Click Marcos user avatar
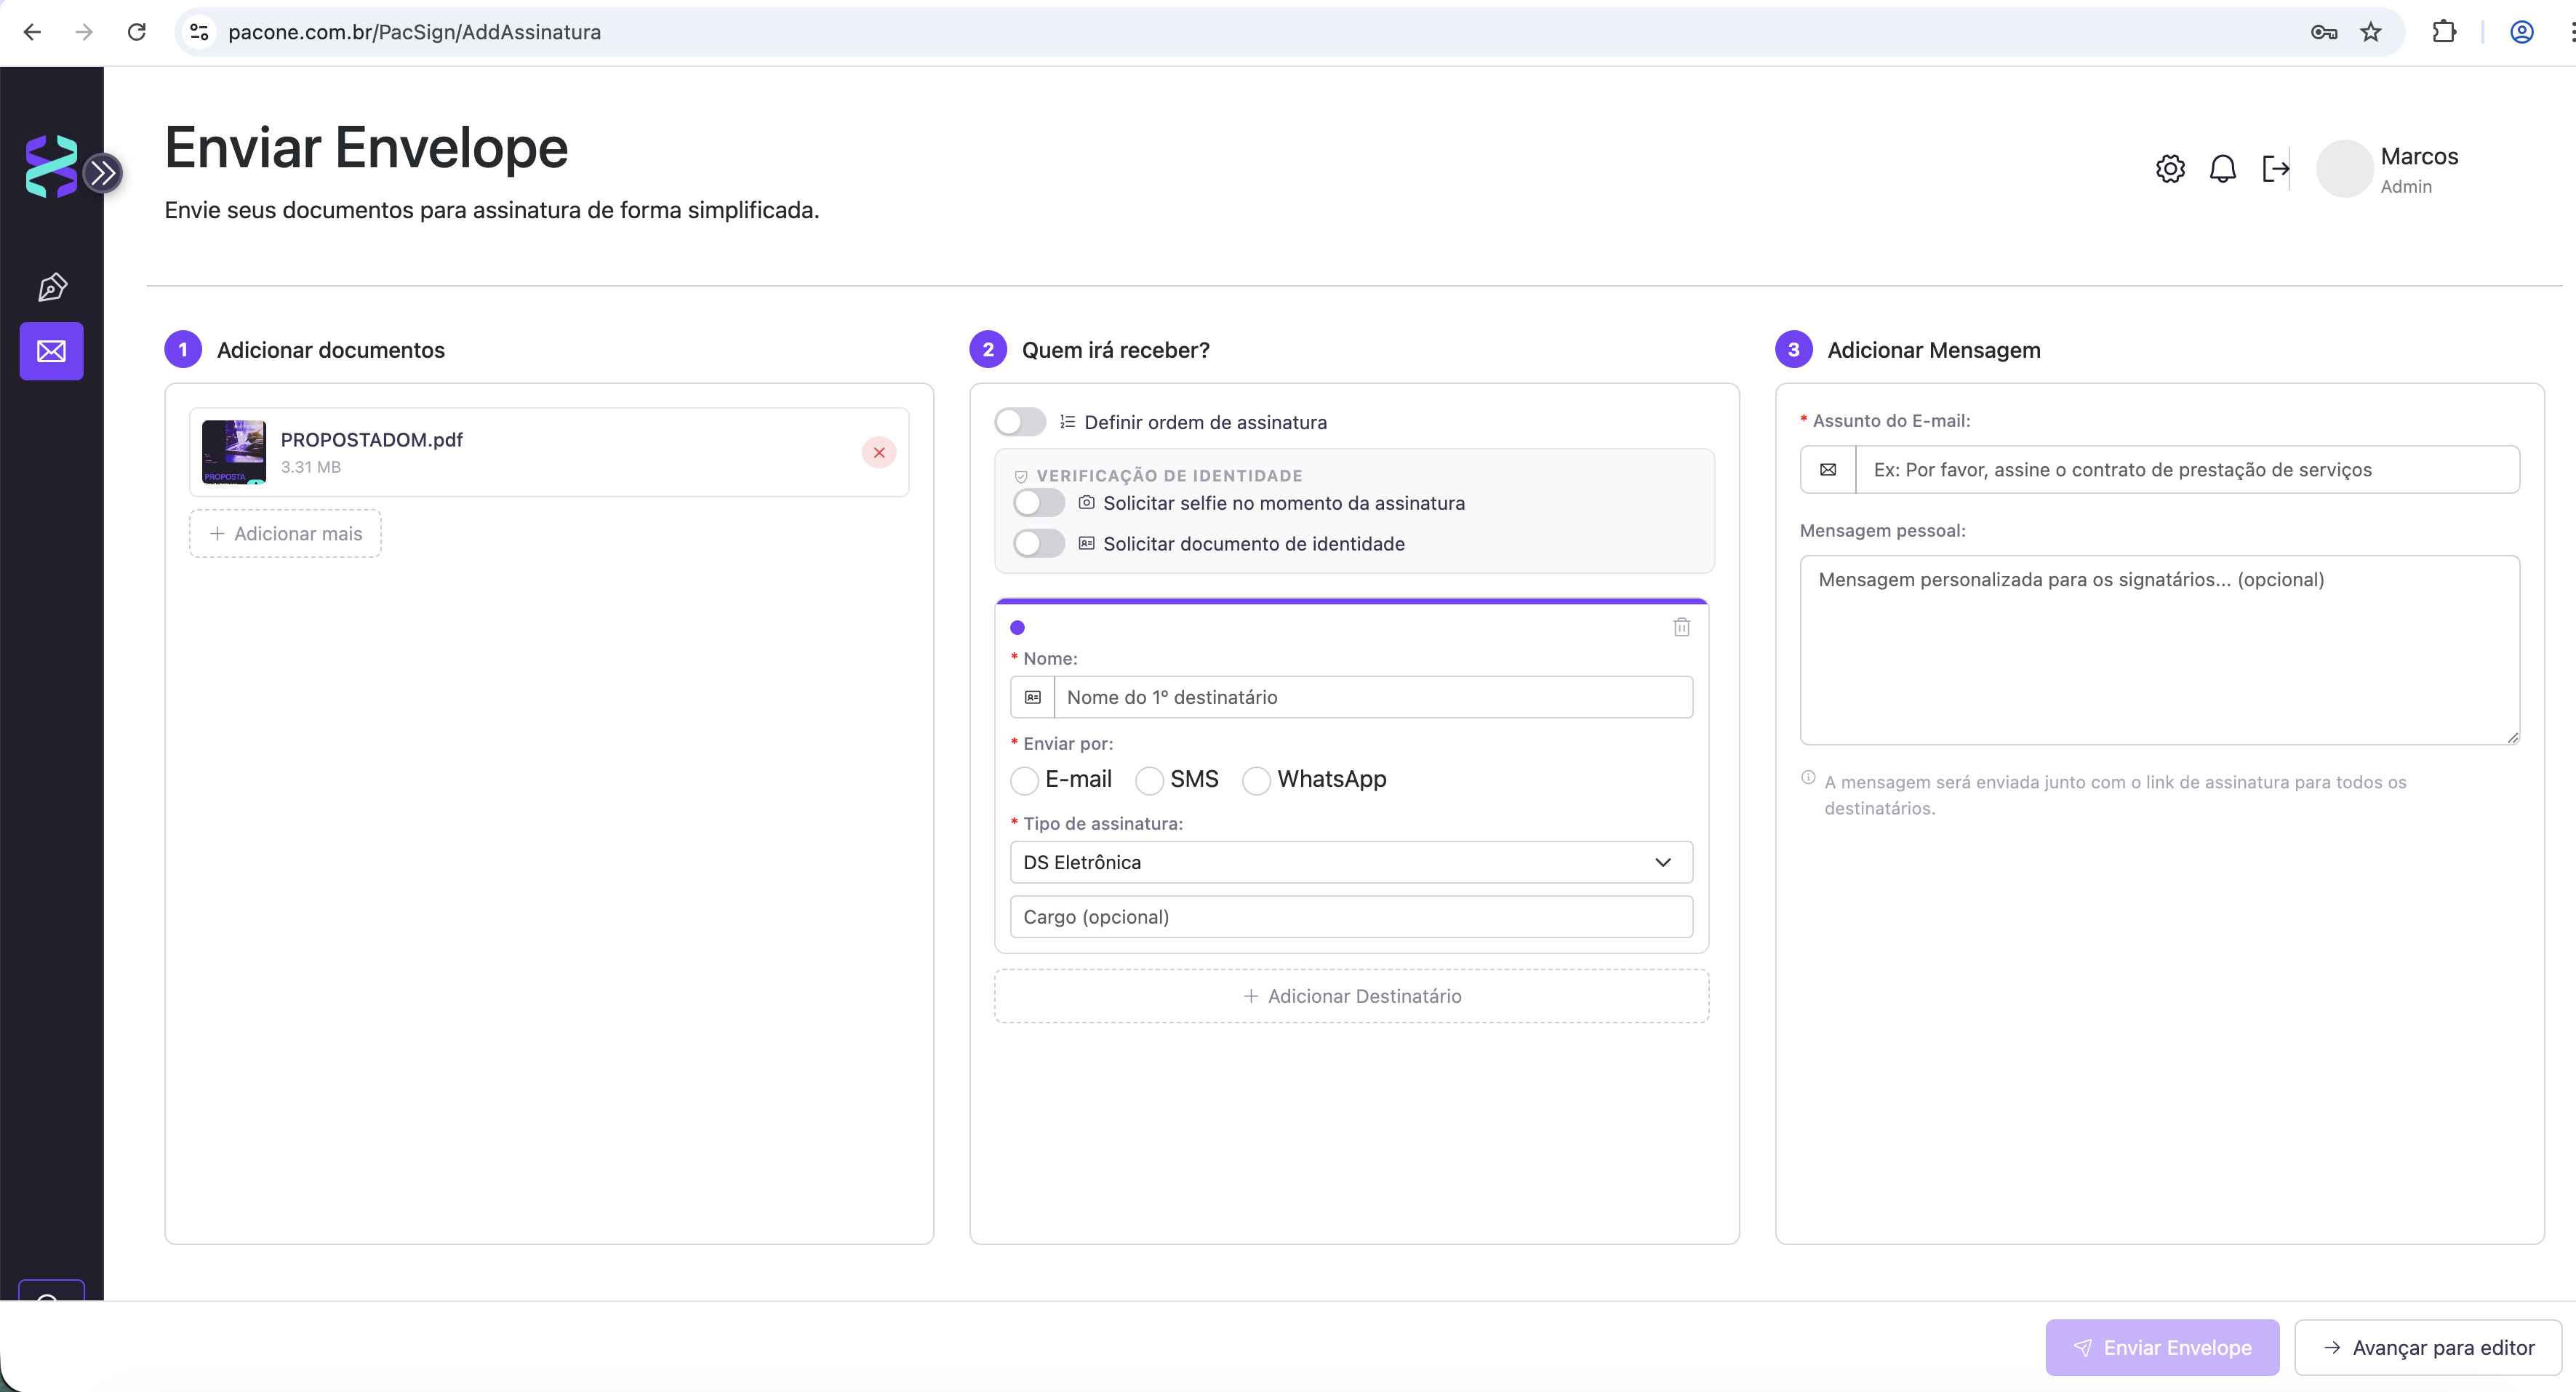 (x=2345, y=169)
